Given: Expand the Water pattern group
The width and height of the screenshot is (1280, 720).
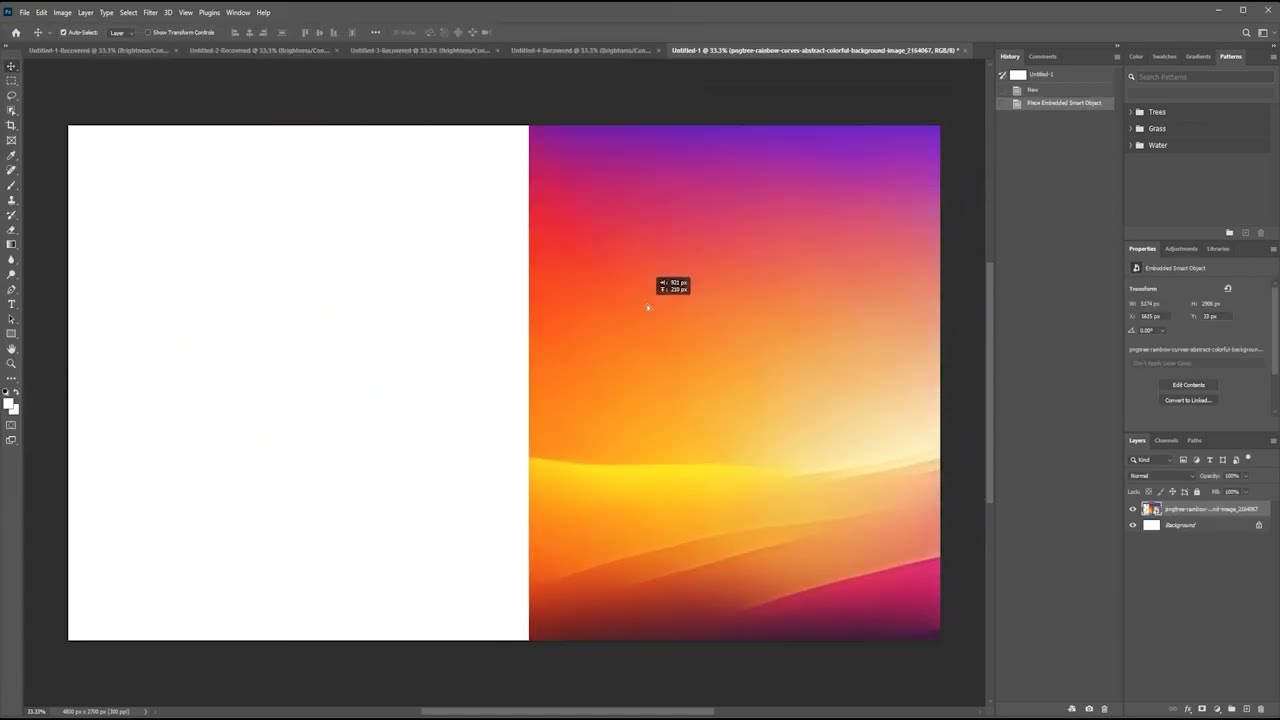Looking at the screenshot, I should (x=1131, y=145).
